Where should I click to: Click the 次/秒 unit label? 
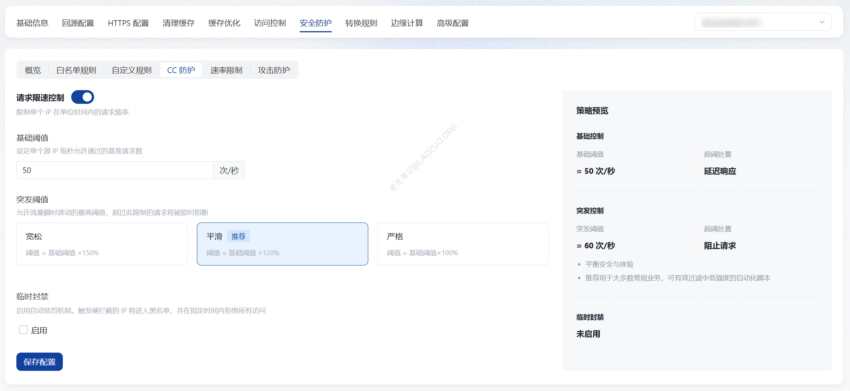229,170
